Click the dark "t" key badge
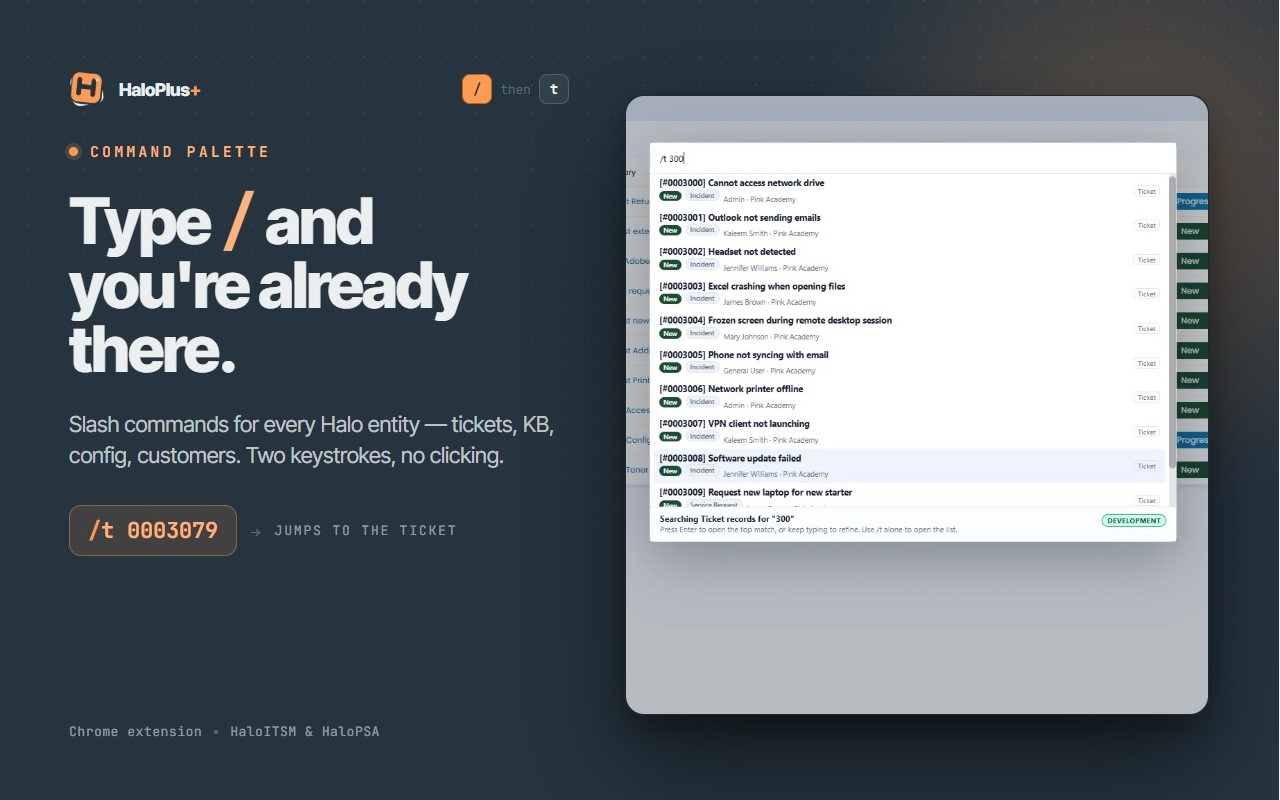This screenshot has height=800, width=1280. tap(554, 89)
